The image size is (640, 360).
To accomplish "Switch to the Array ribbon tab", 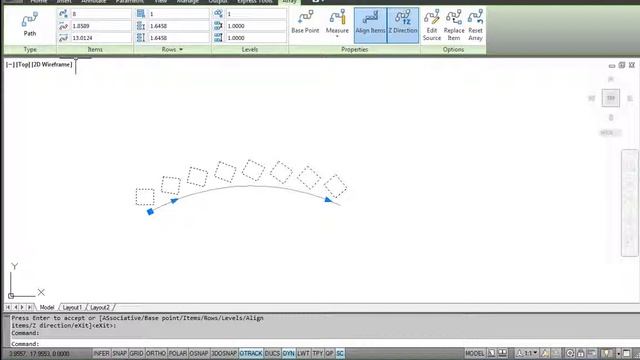I will 289,2.
